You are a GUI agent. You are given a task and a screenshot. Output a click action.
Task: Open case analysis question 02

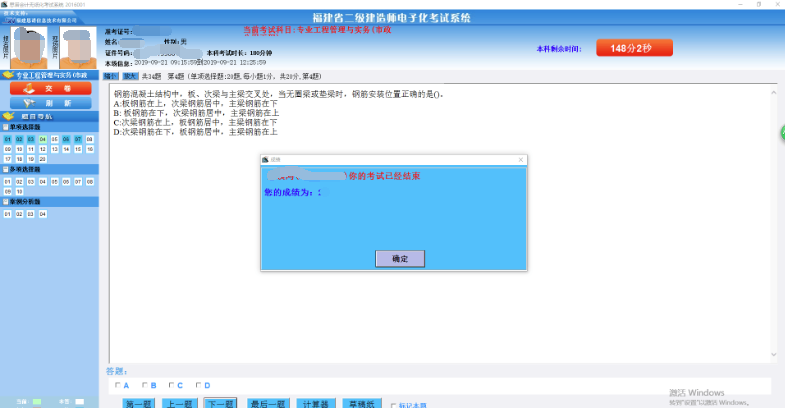pos(19,214)
